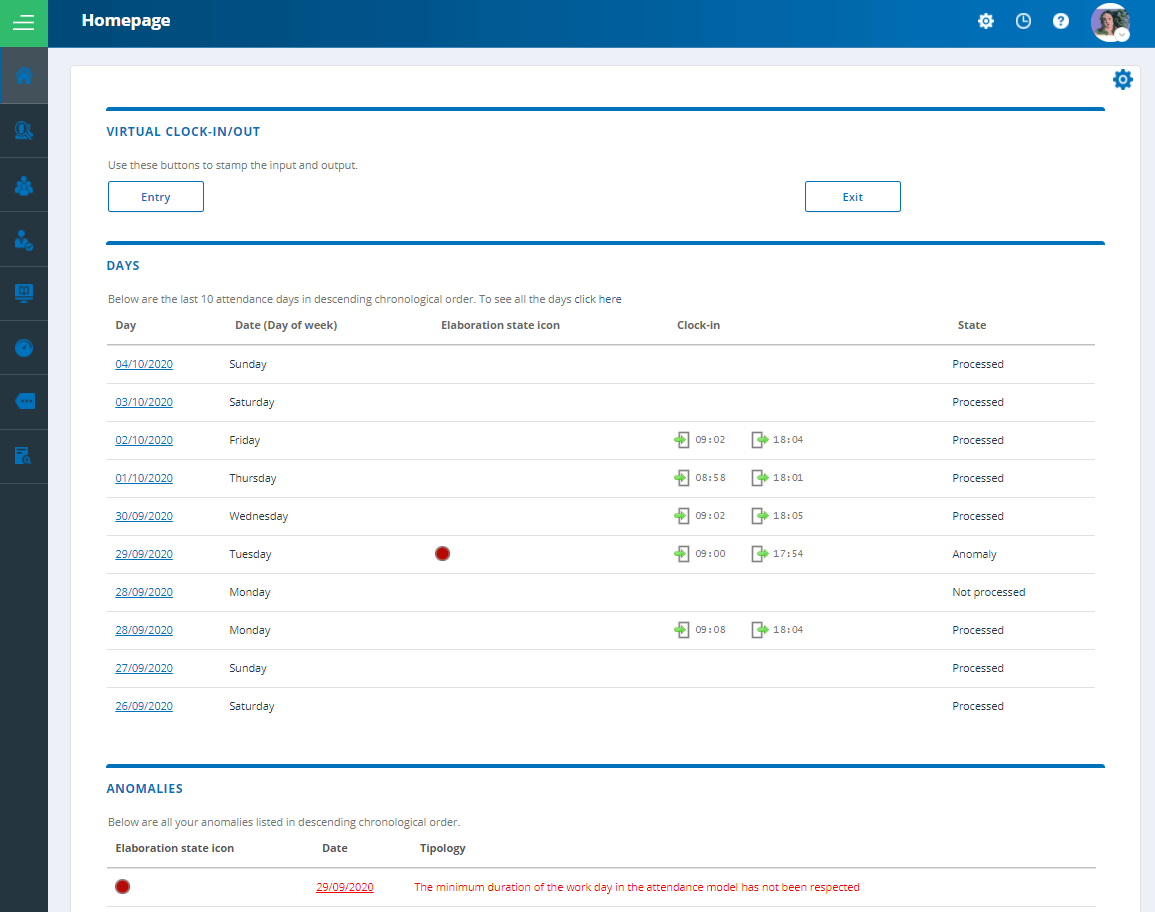Open the user with checkmark sidebar icon

coord(24,239)
